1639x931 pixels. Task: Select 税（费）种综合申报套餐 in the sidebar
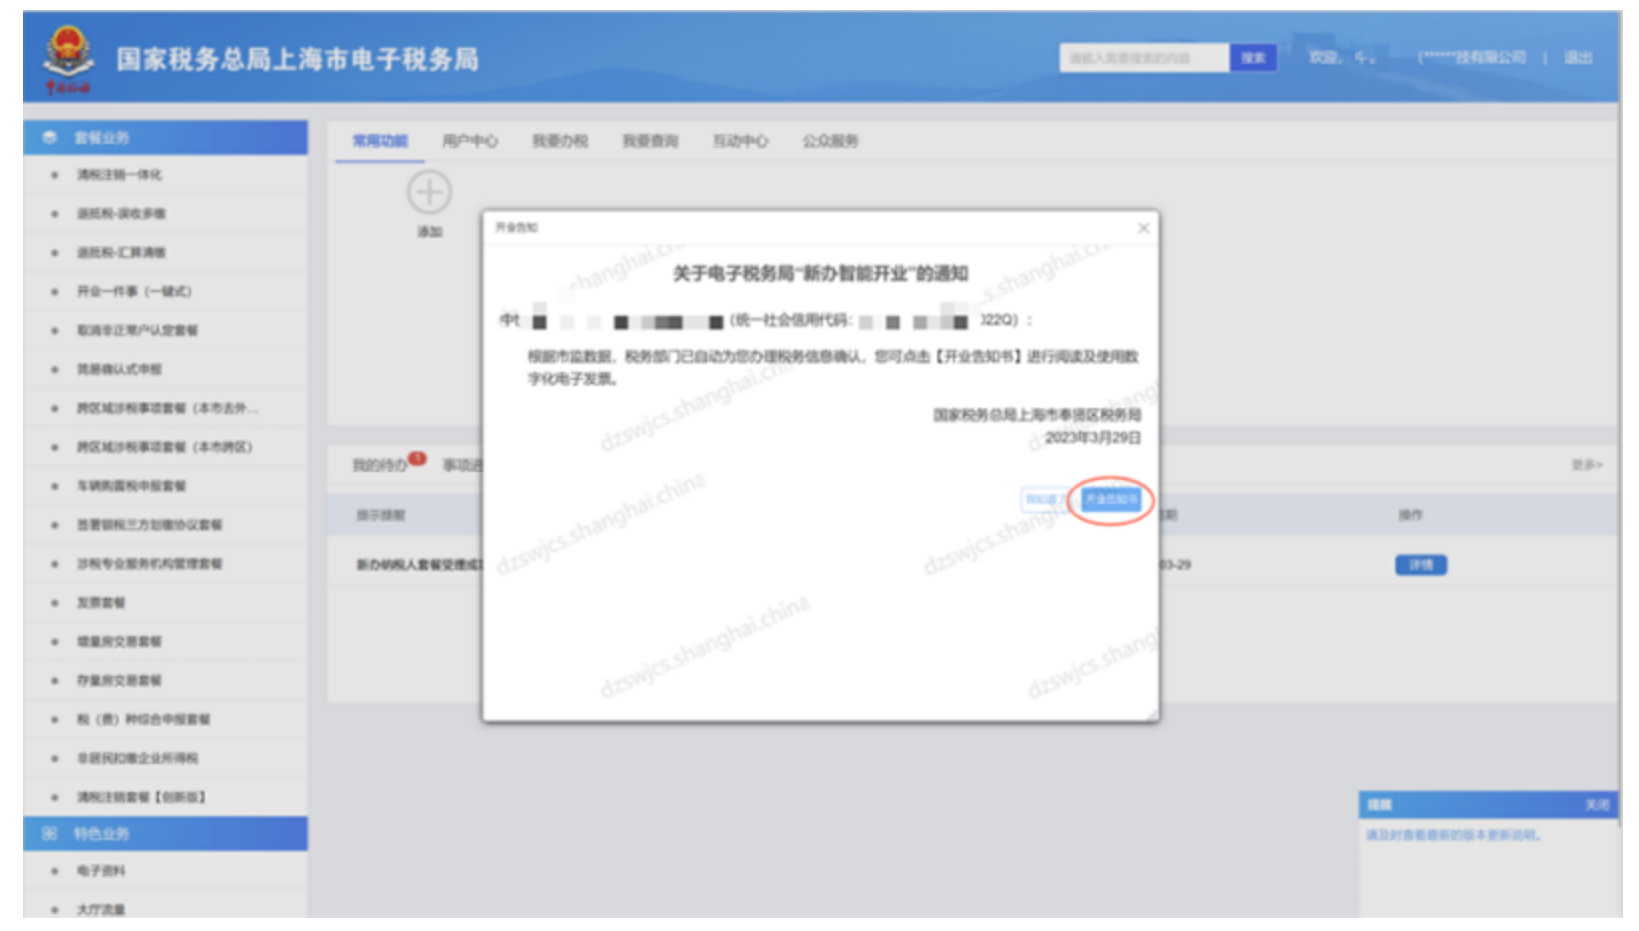(x=144, y=720)
